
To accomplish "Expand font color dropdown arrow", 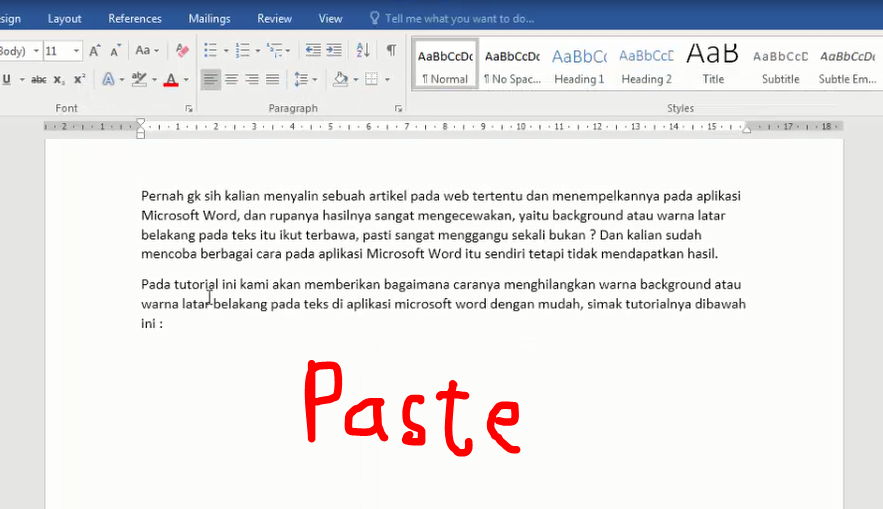I will (x=186, y=80).
